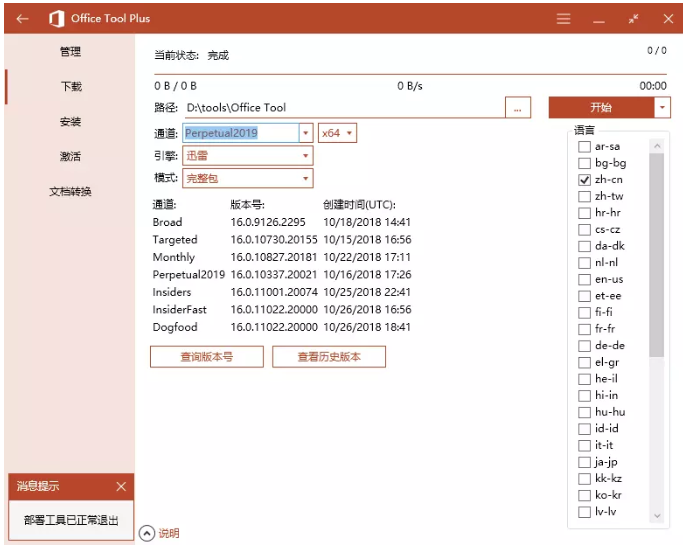Tick the he-il language checkbox

[x=584, y=379]
